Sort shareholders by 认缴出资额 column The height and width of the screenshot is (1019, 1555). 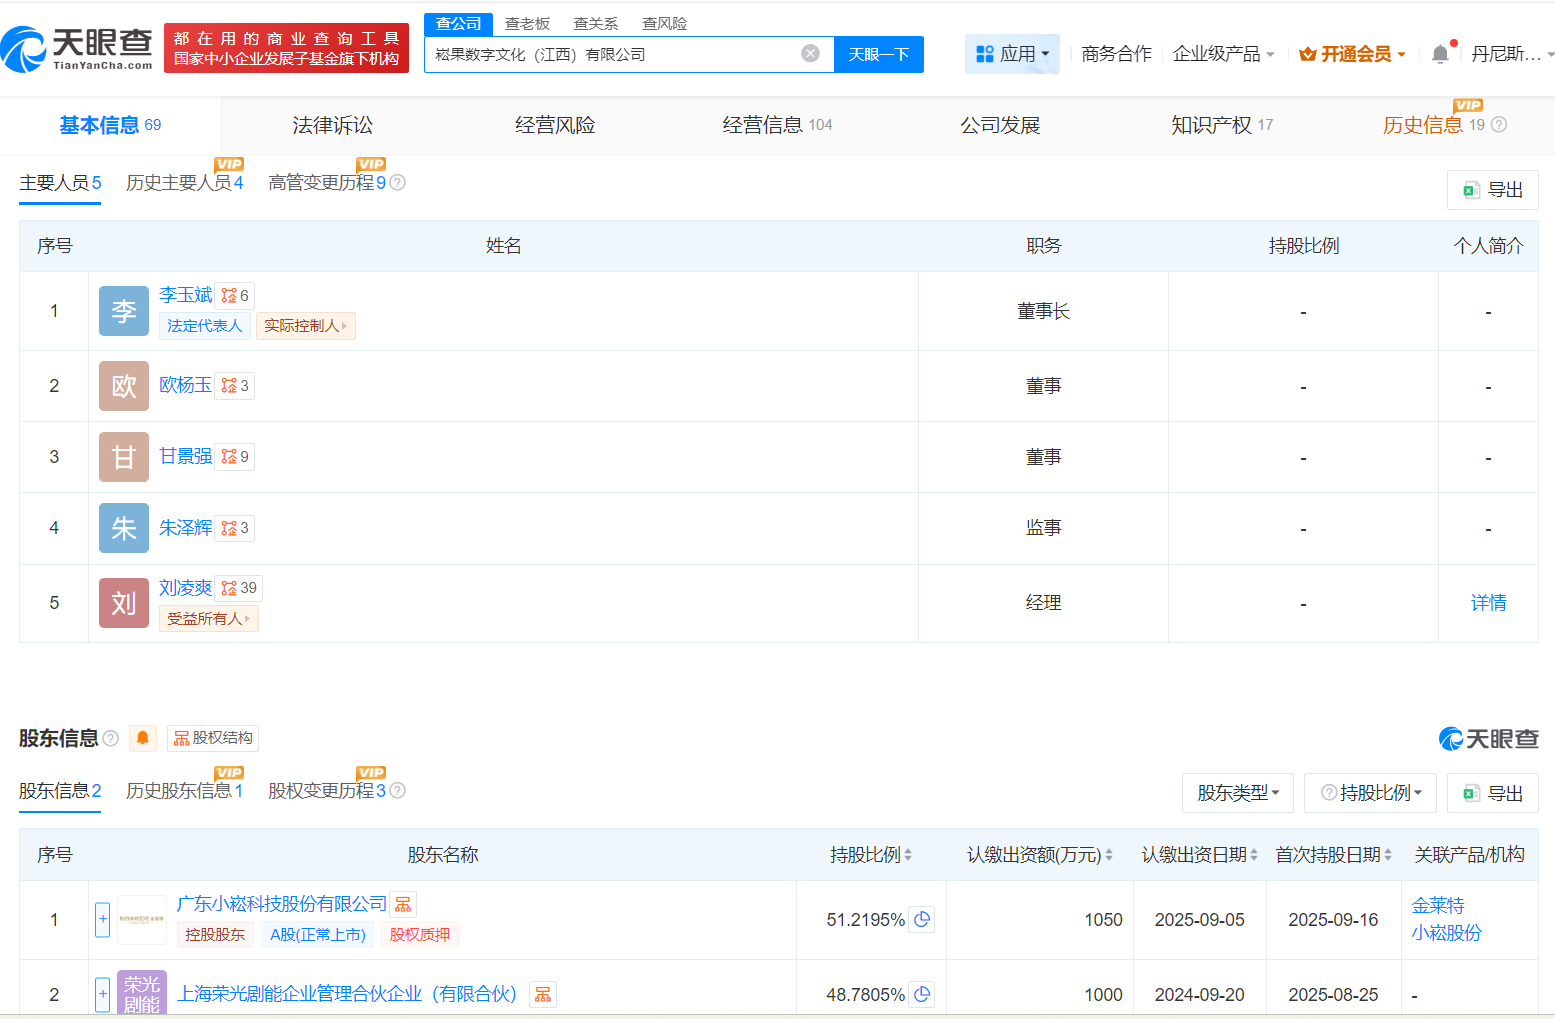coord(1040,855)
